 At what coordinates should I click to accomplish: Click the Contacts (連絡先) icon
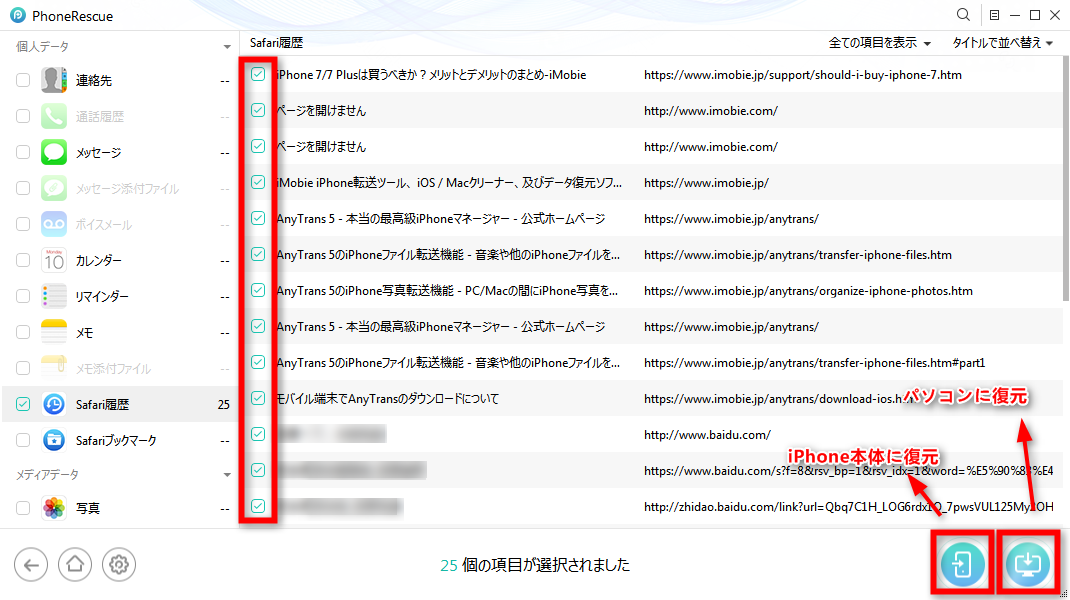coord(54,80)
